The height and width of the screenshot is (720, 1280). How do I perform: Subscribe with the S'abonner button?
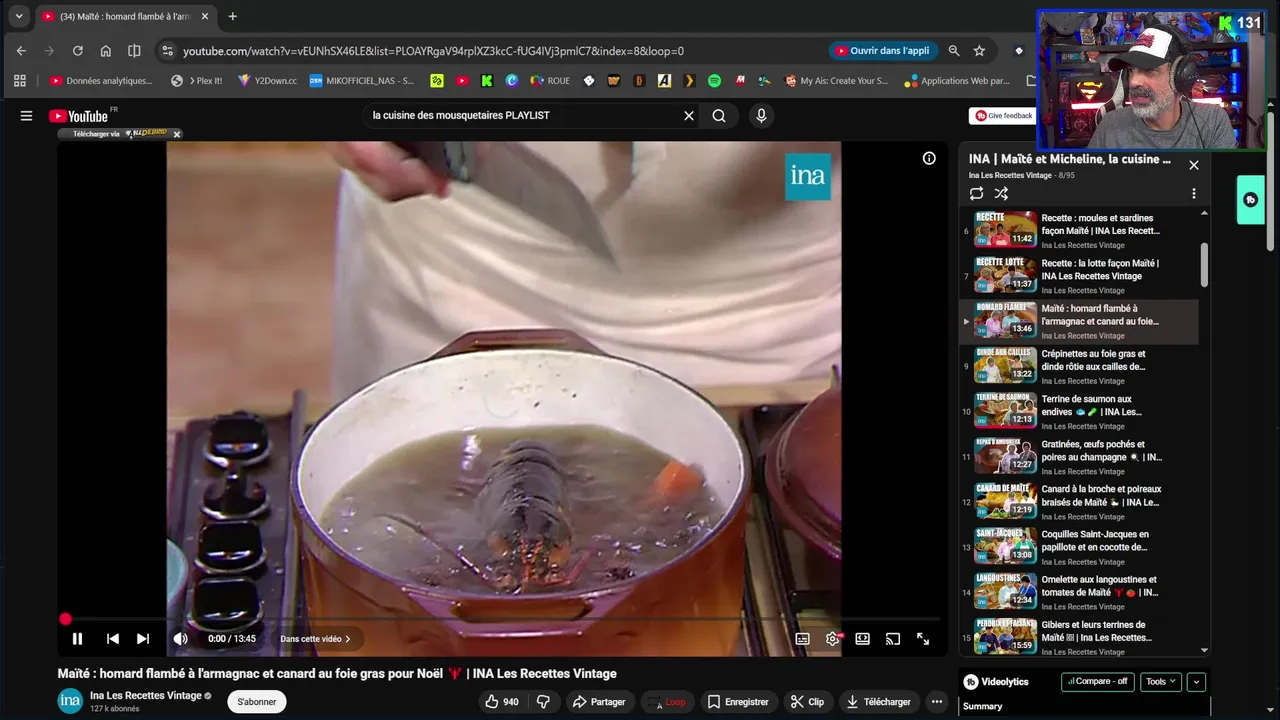[x=257, y=702]
